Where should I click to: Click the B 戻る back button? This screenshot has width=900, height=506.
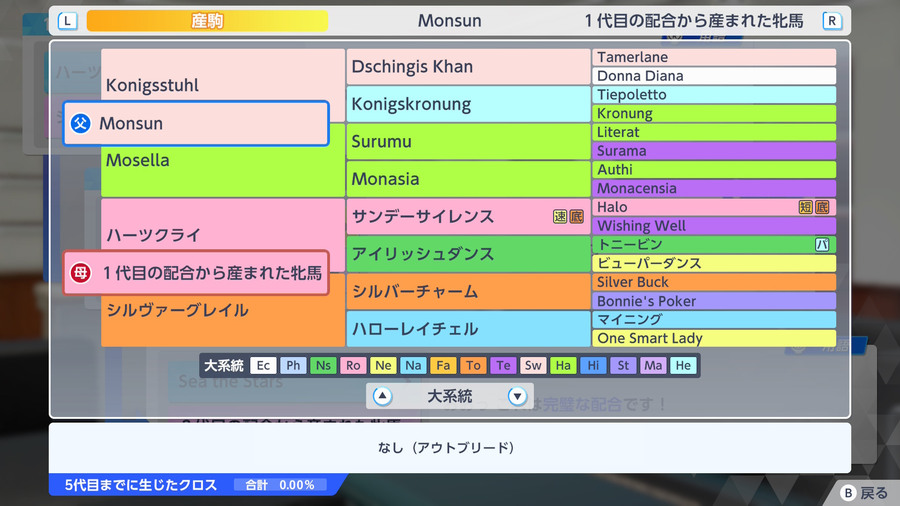click(864, 493)
